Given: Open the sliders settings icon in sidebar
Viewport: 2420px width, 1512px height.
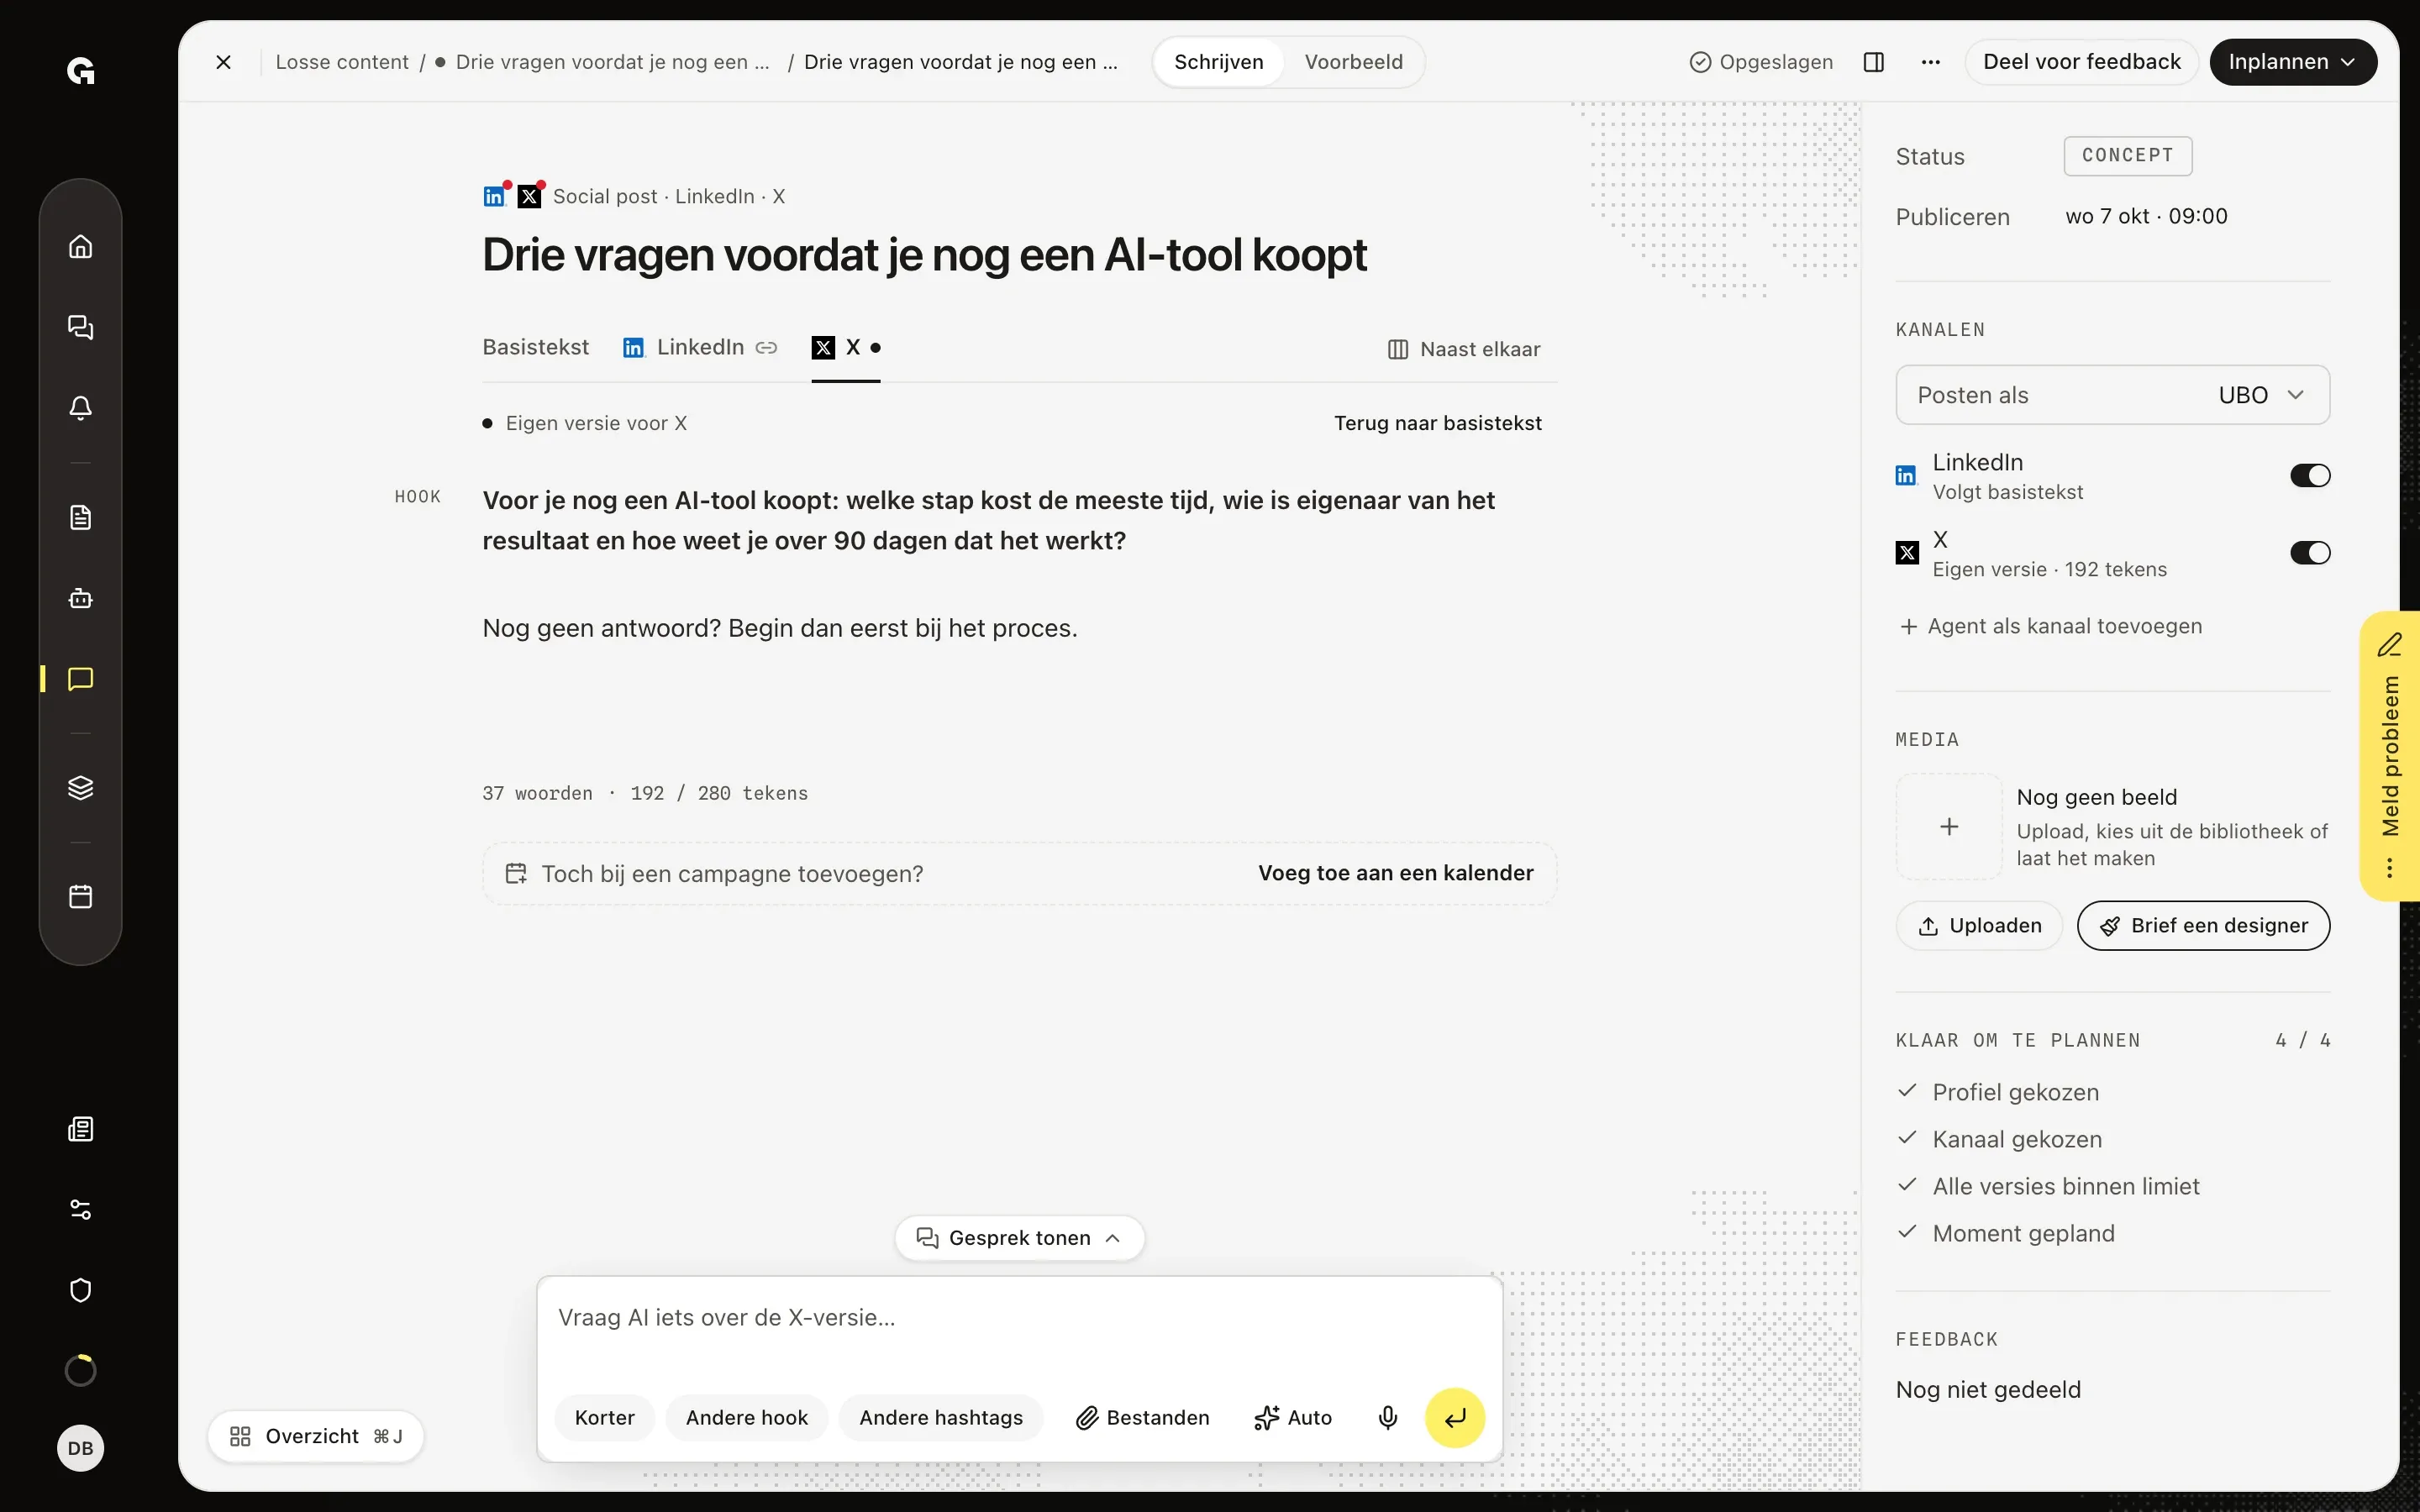Looking at the screenshot, I should (x=81, y=1210).
